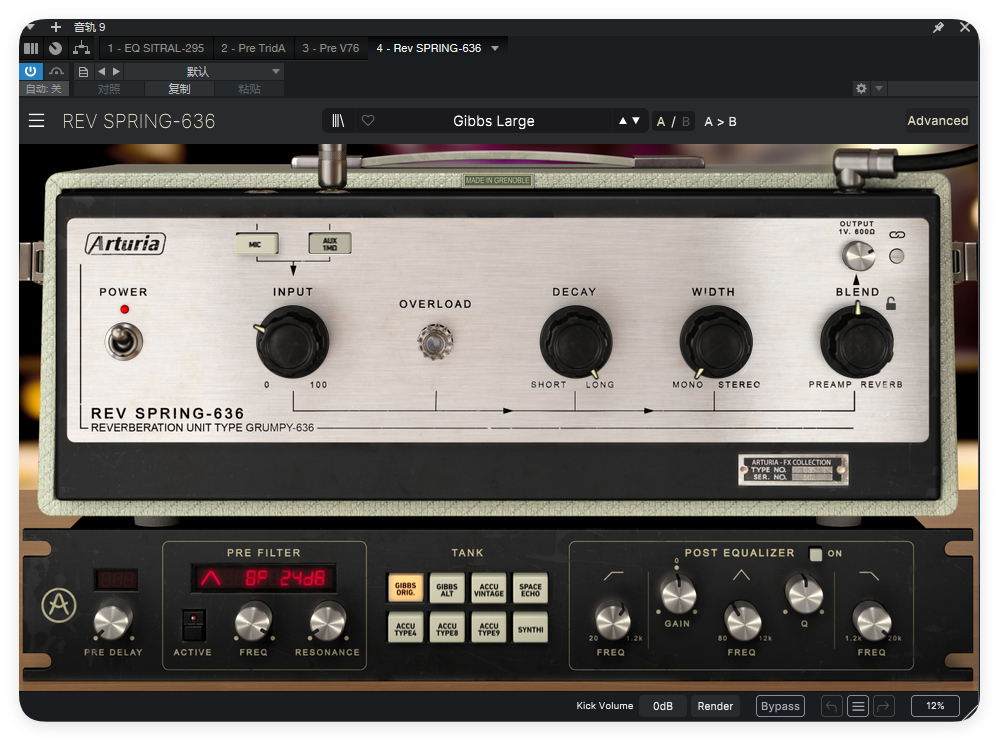Click the pre filter mode shape in display

(x=210, y=578)
